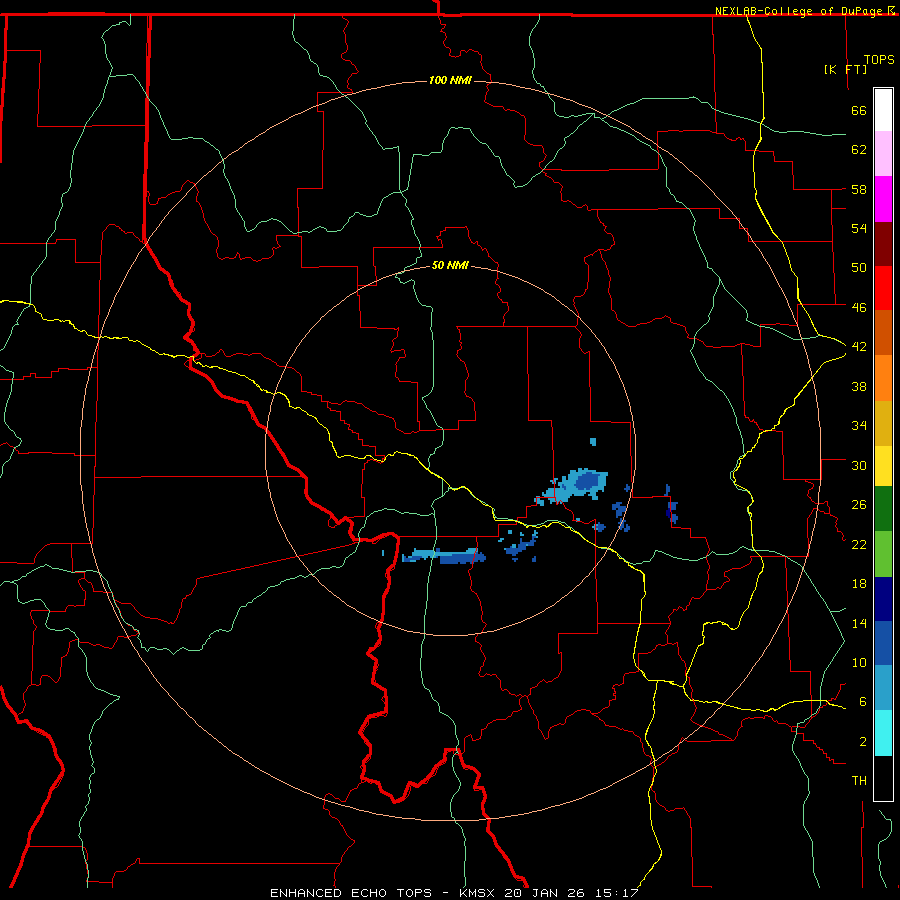Click the dark orange 46 legend swatch
The width and height of the screenshot is (900, 900).
(883, 333)
